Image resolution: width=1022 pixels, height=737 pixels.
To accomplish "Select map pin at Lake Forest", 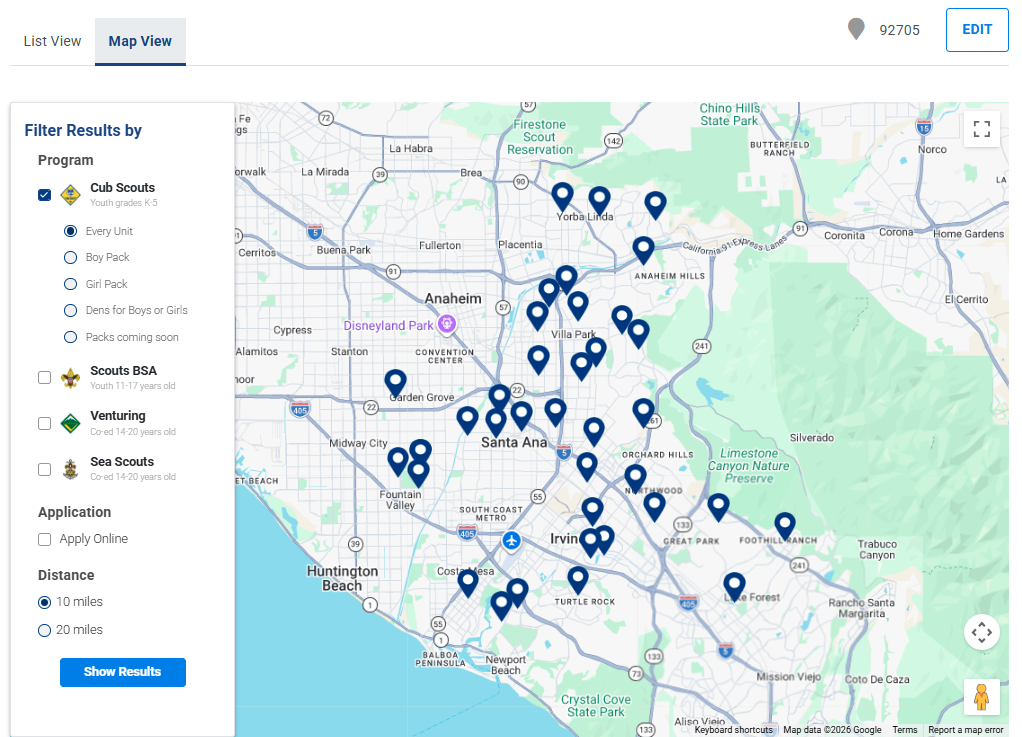I will coord(735,585).
